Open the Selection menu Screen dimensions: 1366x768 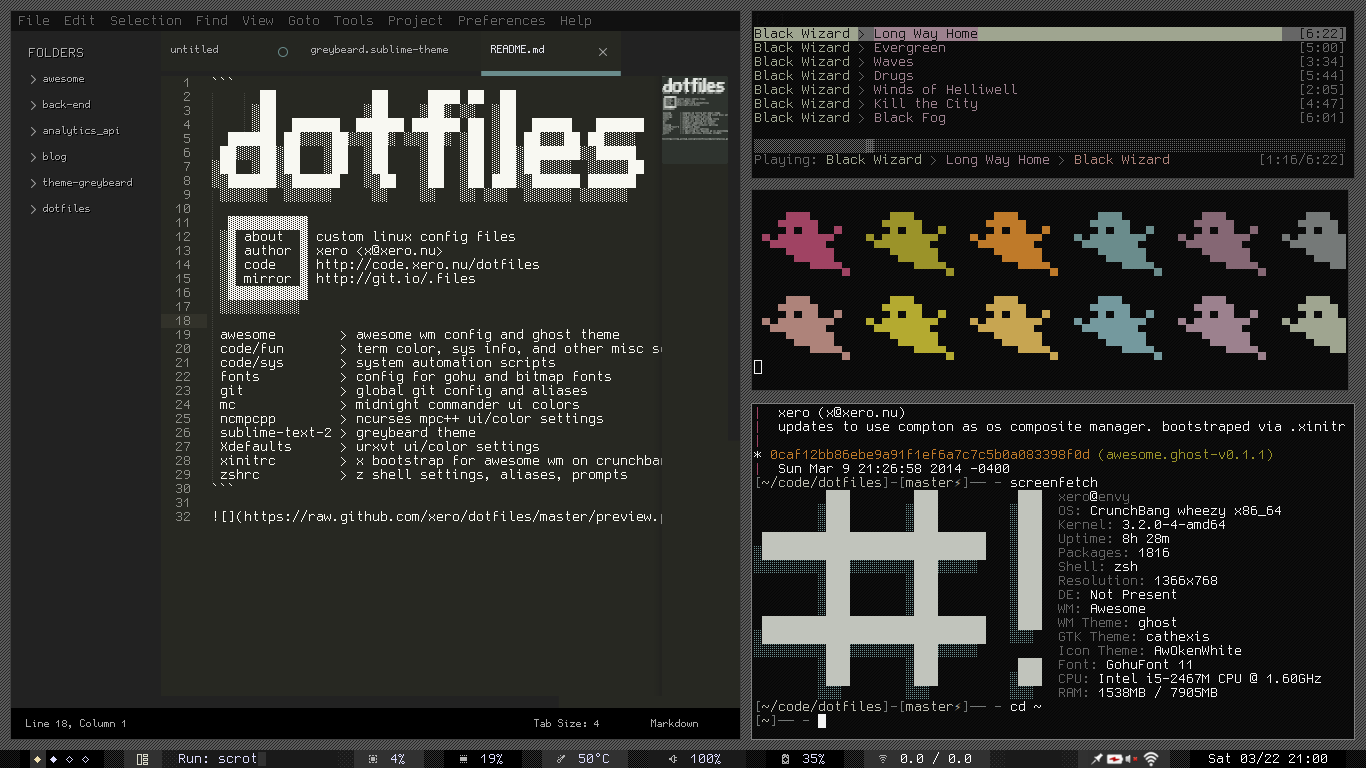tap(146, 20)
